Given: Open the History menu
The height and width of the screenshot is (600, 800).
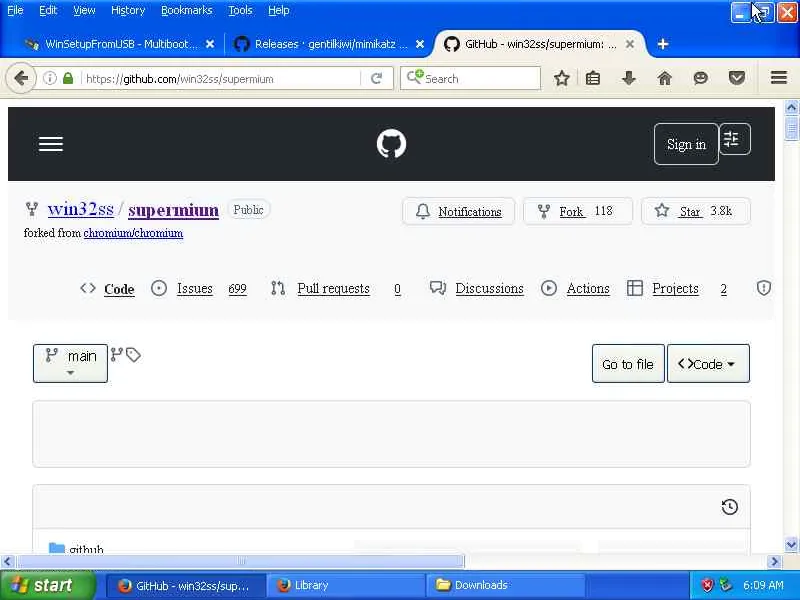Looking at the screenshot, I should click(x=128, y=10).
